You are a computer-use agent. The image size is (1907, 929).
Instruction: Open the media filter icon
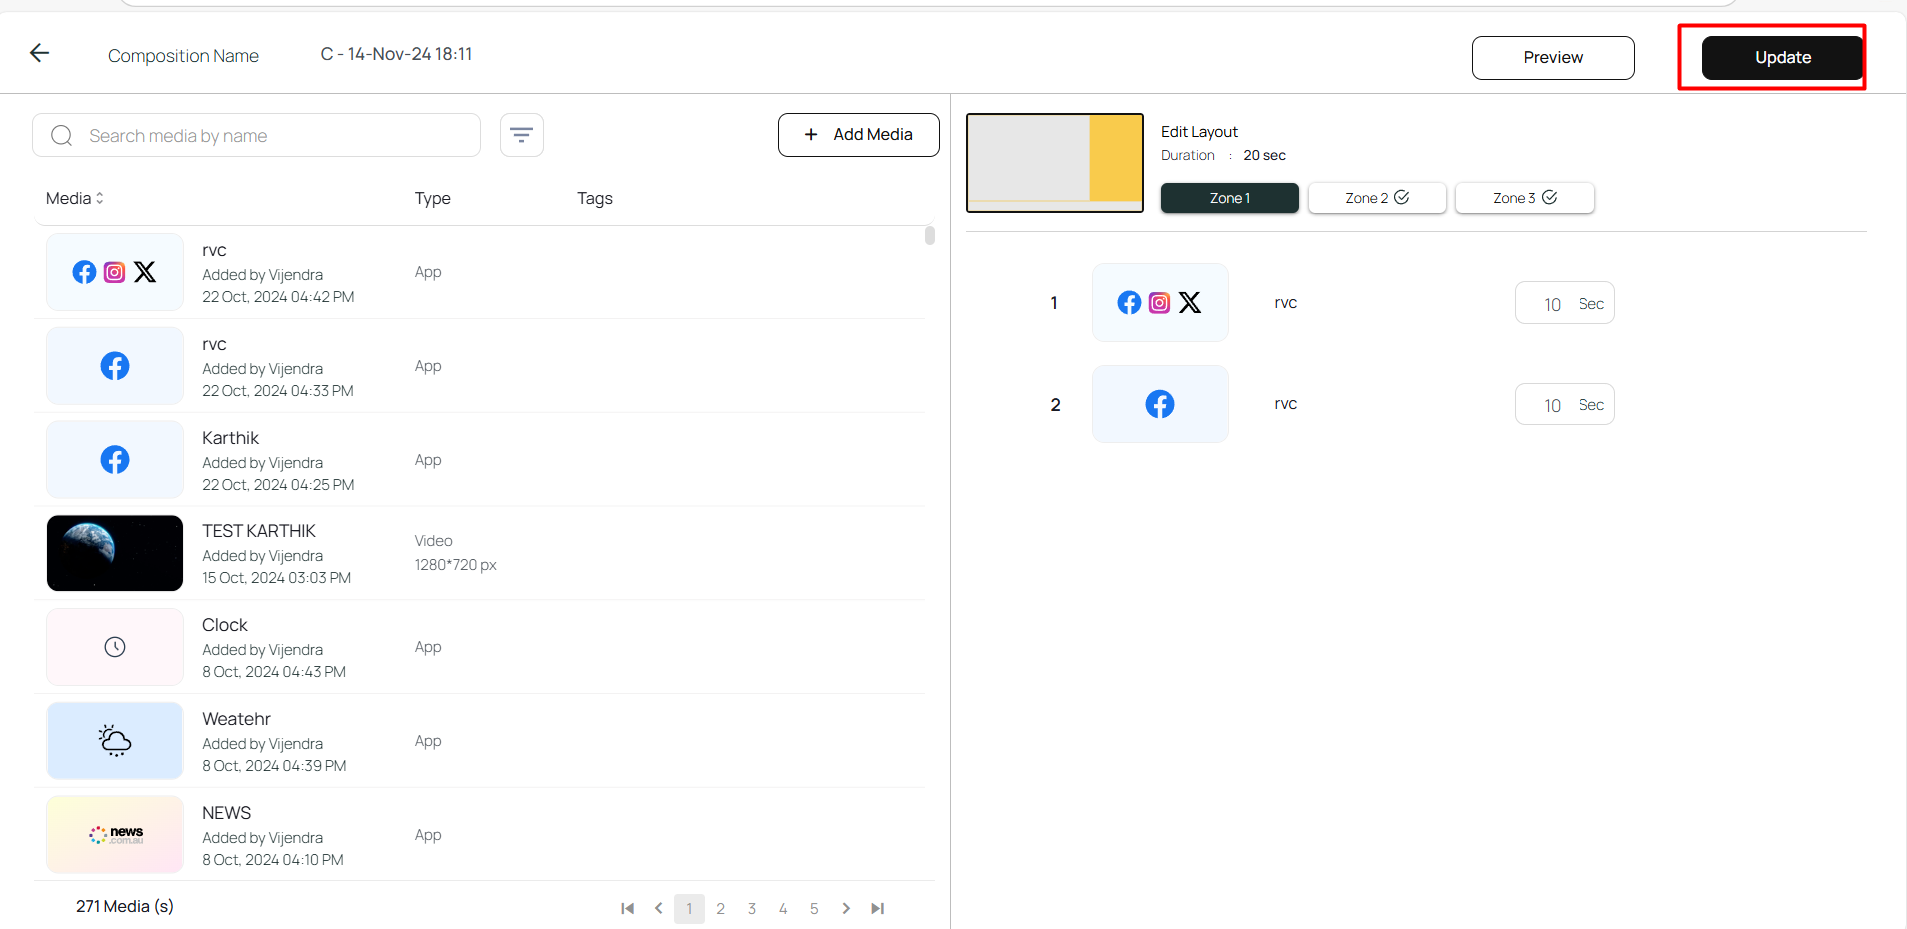(521, 135)
